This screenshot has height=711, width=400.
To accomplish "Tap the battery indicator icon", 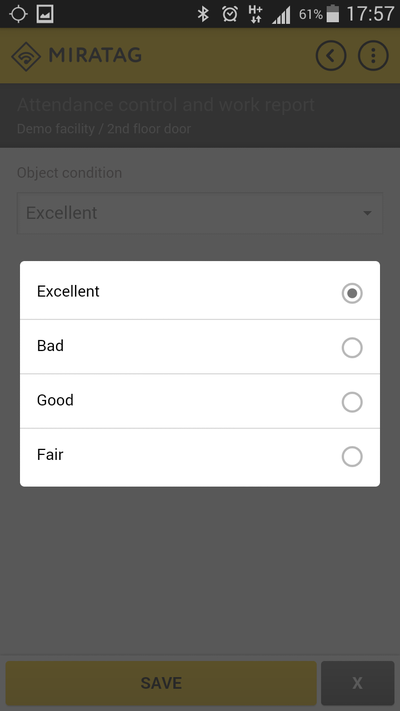I will 333,14.
